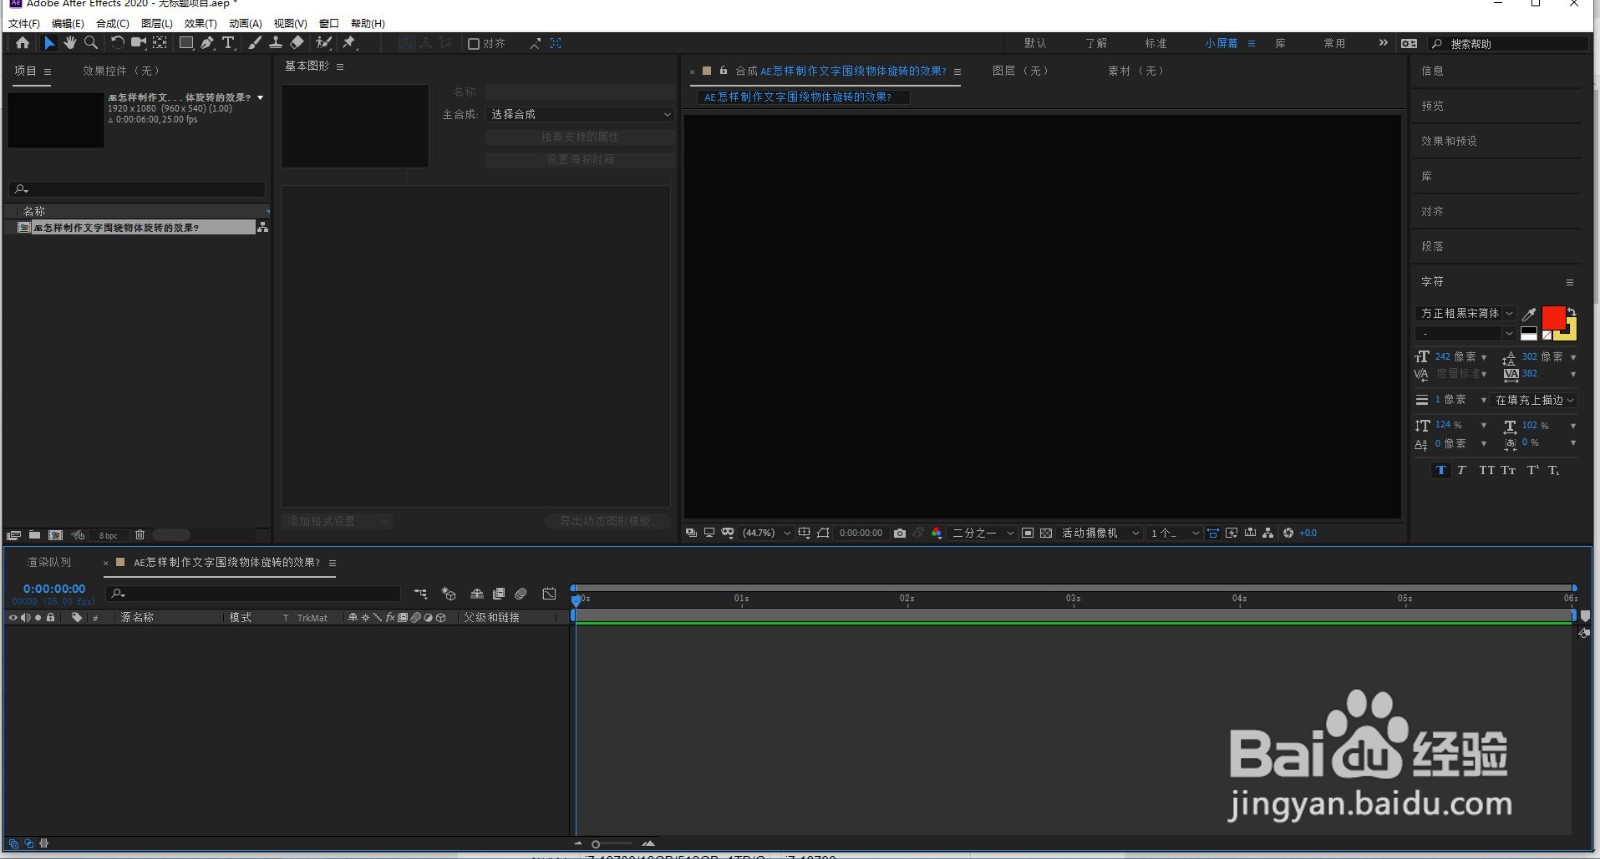Select the Unified Camera tool
The image size is (1600, 859).
click(x=138, y=43)
